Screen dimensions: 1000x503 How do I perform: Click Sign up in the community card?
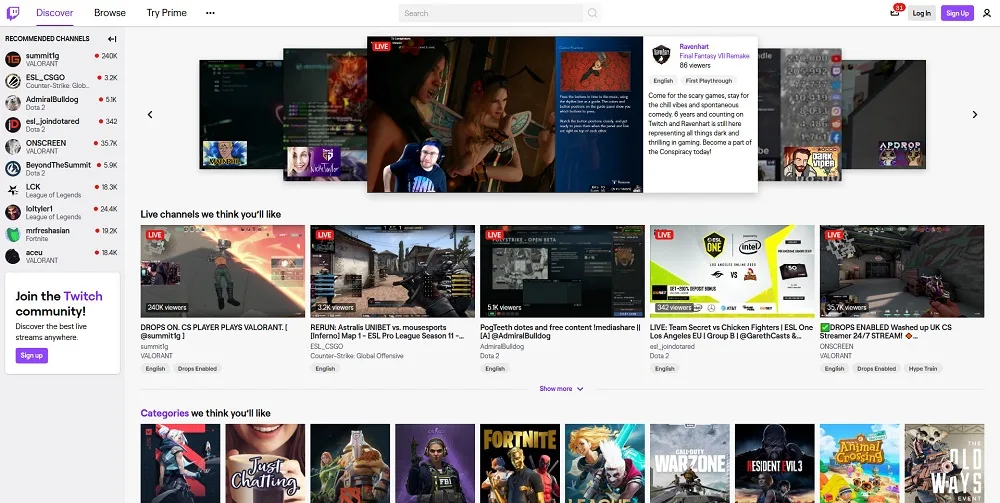(31, 355)
